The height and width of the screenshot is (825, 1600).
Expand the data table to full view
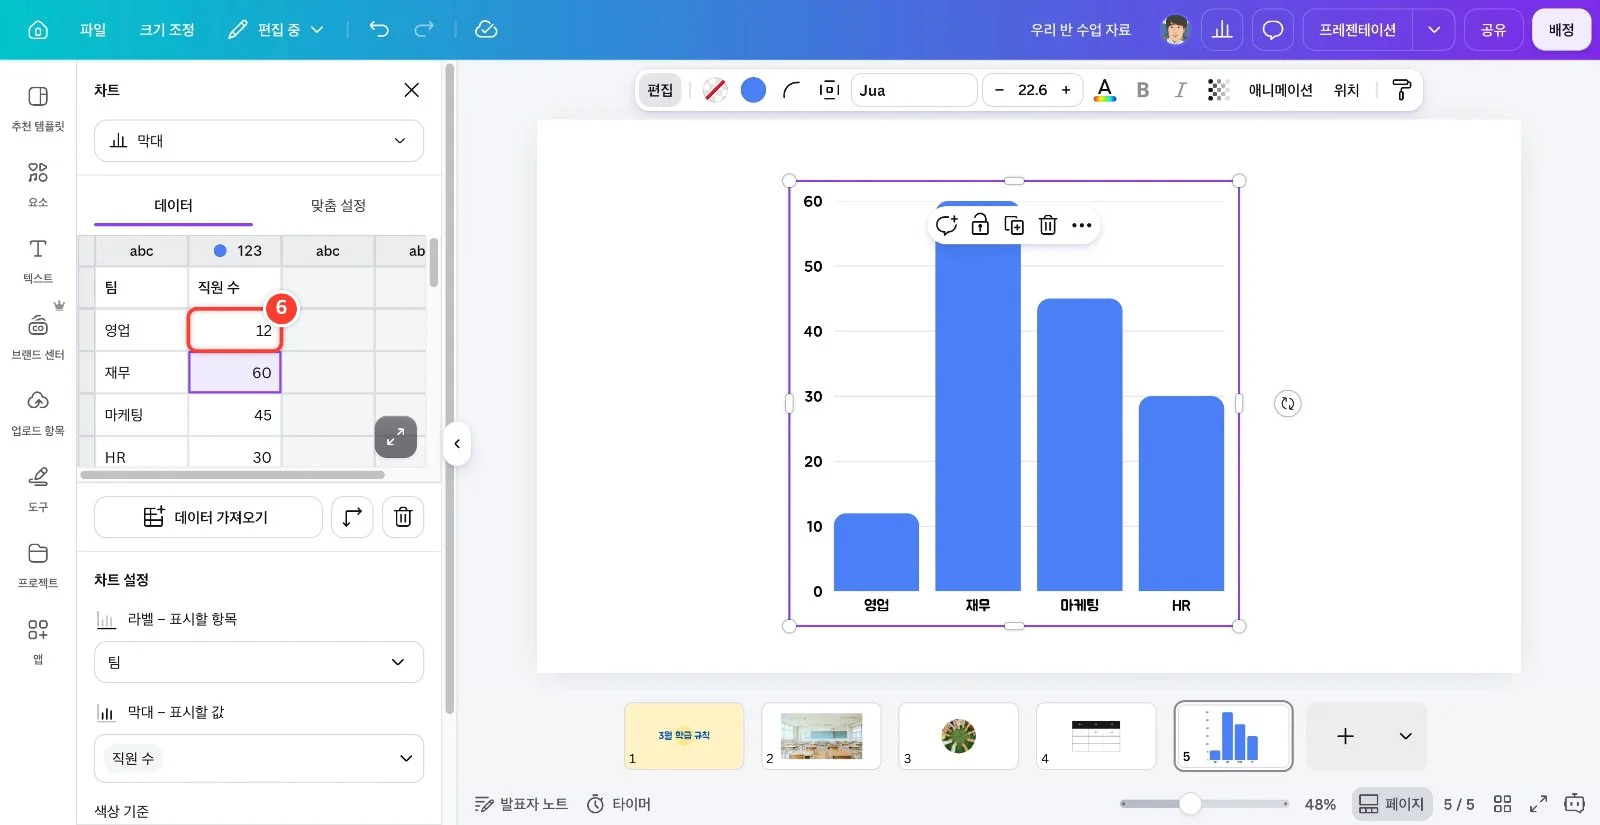coord(396,437)
